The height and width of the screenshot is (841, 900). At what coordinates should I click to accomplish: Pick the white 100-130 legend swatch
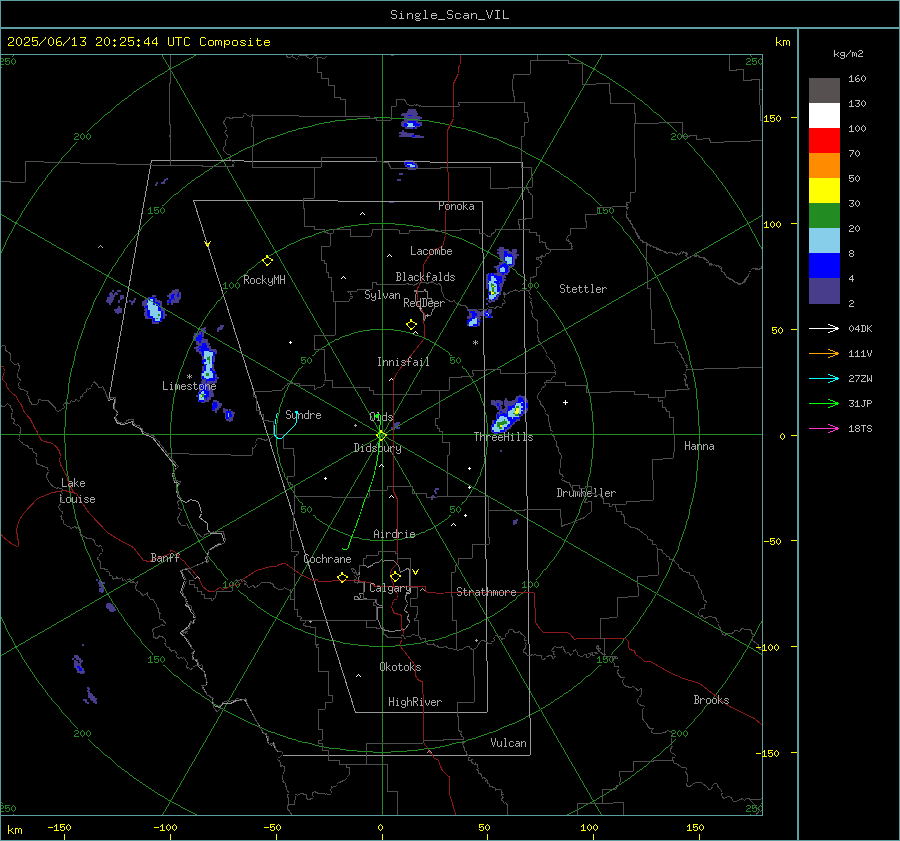point(824,116)
